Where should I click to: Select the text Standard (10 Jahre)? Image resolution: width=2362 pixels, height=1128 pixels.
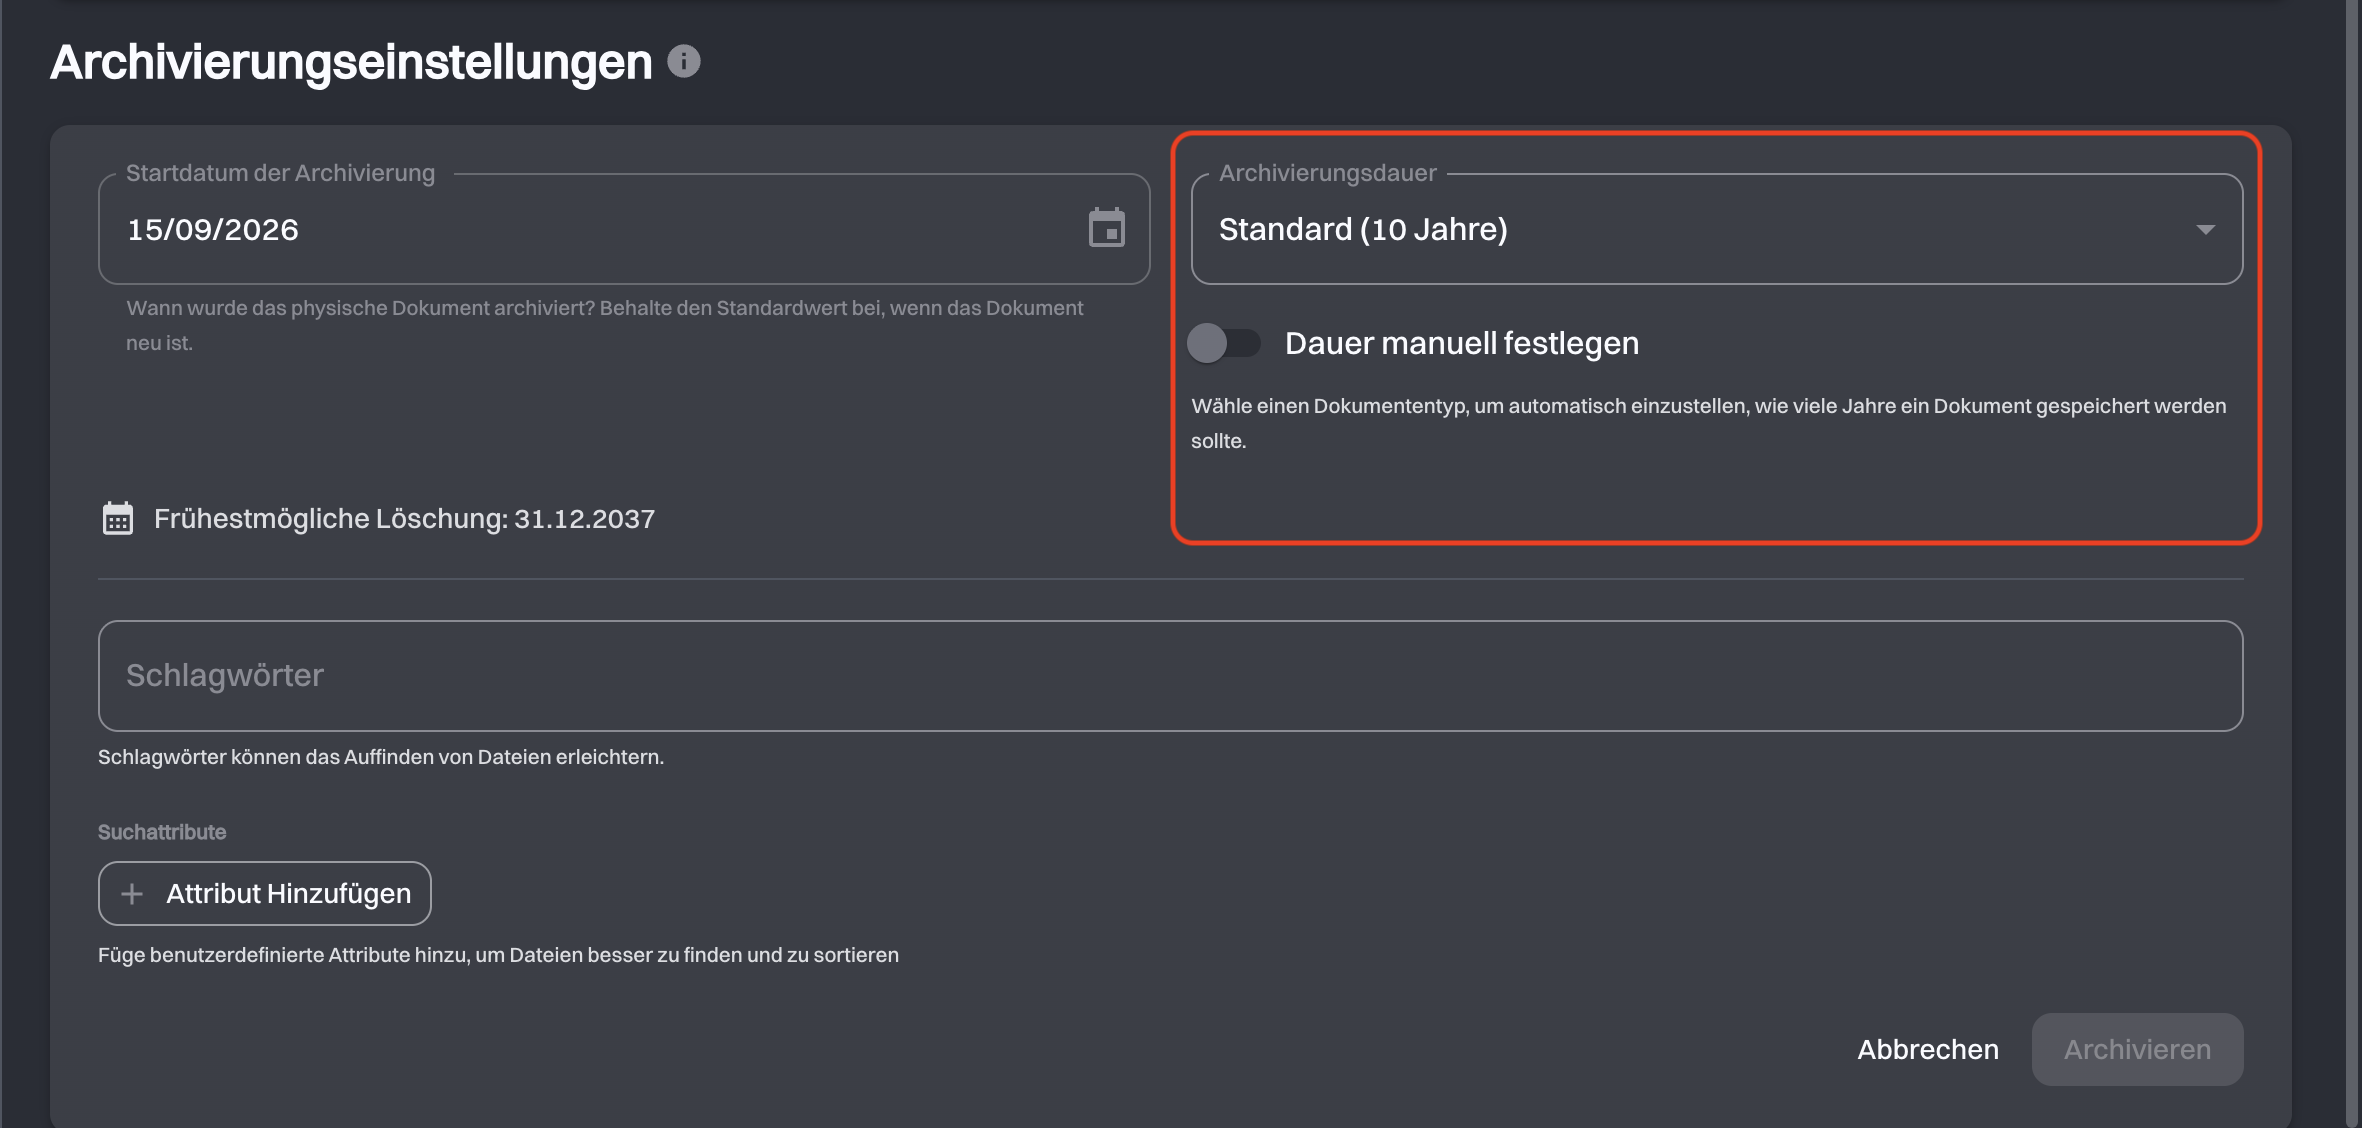[x=1363, y=229]
